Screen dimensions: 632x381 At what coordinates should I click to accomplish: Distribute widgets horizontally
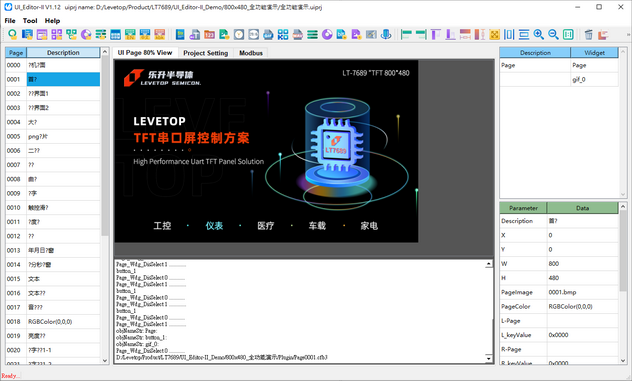click(509, 35)
